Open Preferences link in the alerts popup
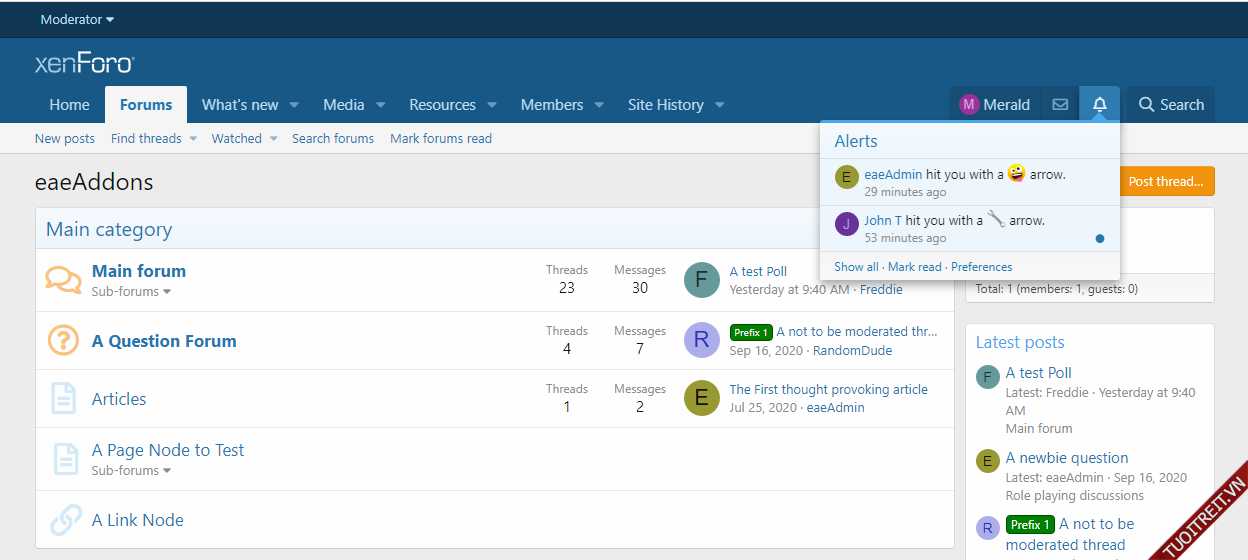Viewport: 1248px width, 560px height. (x=981, y=267)
